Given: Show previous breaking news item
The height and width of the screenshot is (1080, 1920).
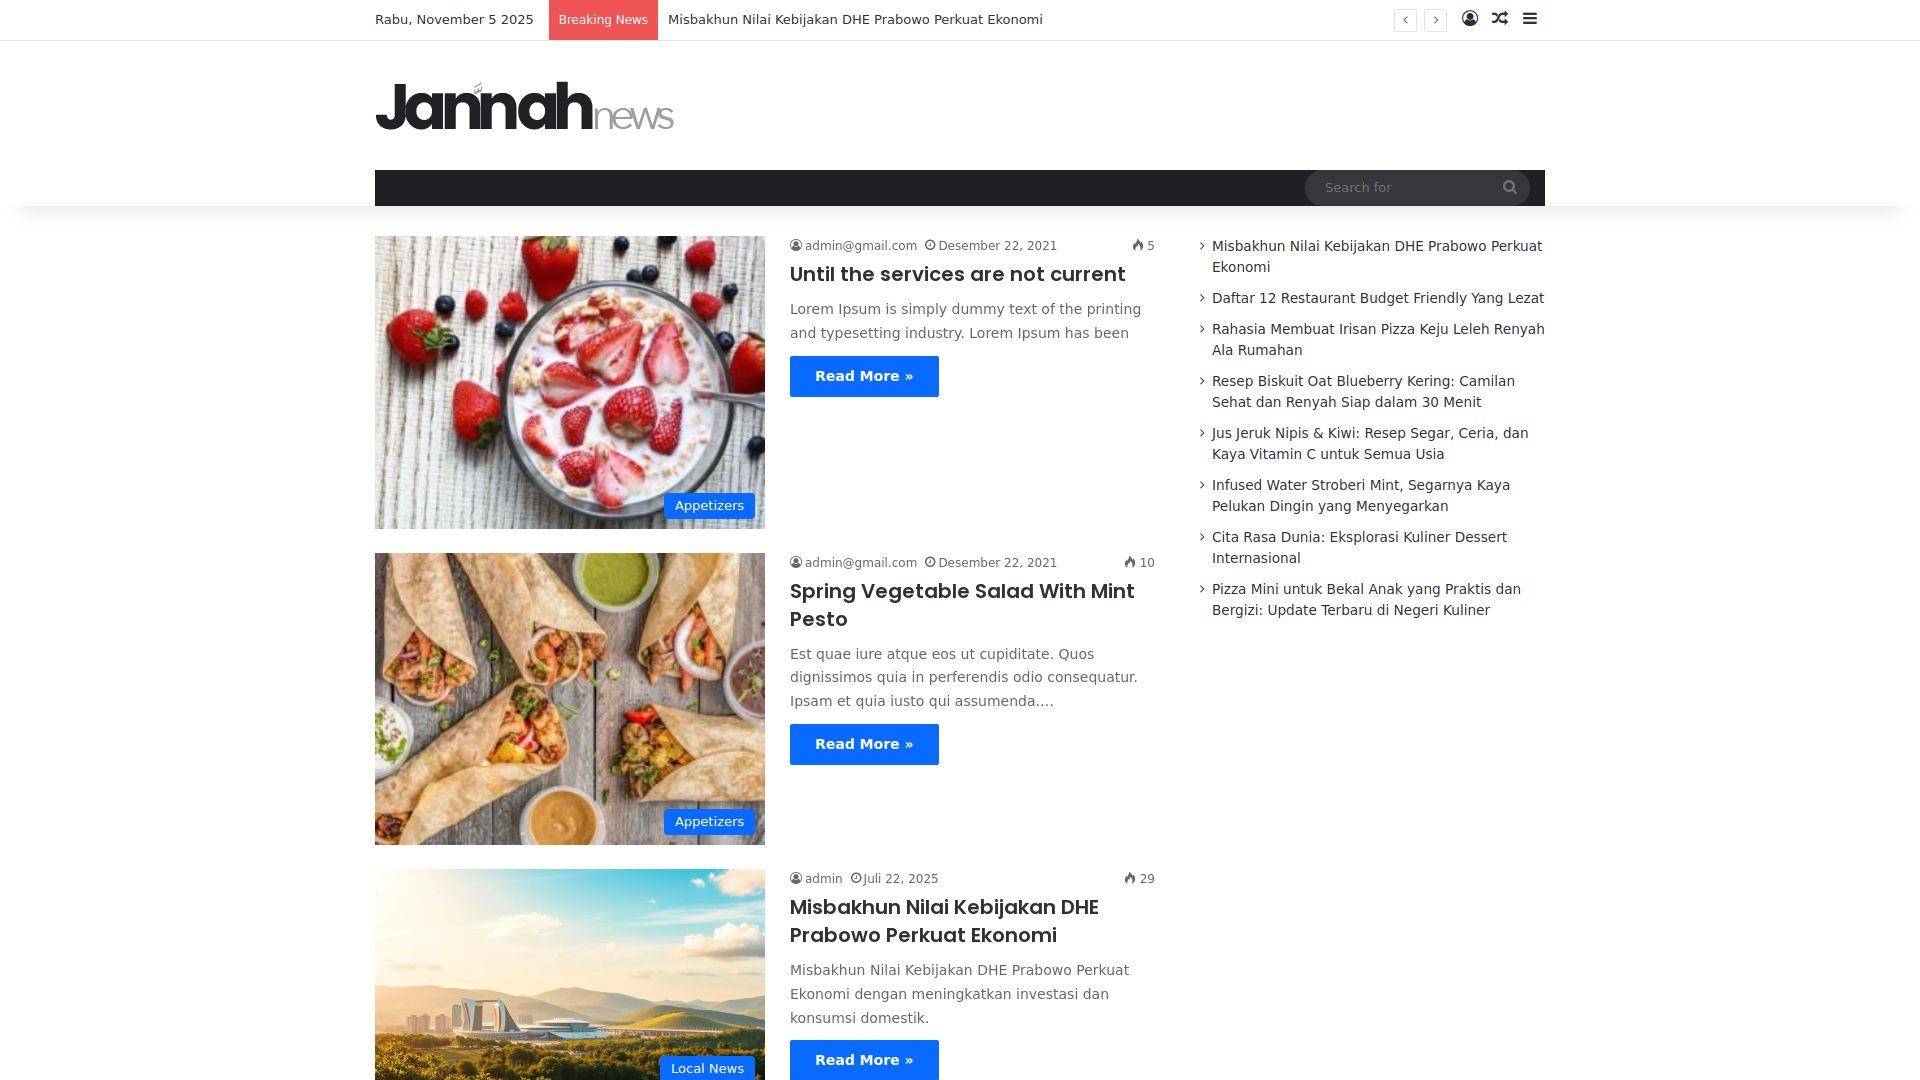Looking at the screenshot, I should pos(1405,20).
